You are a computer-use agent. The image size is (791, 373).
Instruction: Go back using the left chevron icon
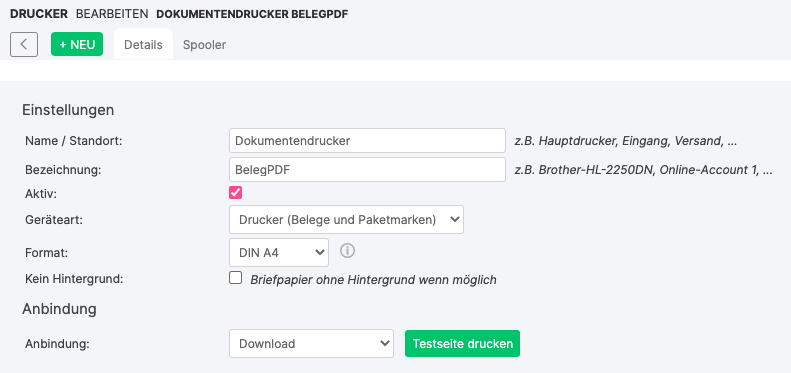[24, 44]
